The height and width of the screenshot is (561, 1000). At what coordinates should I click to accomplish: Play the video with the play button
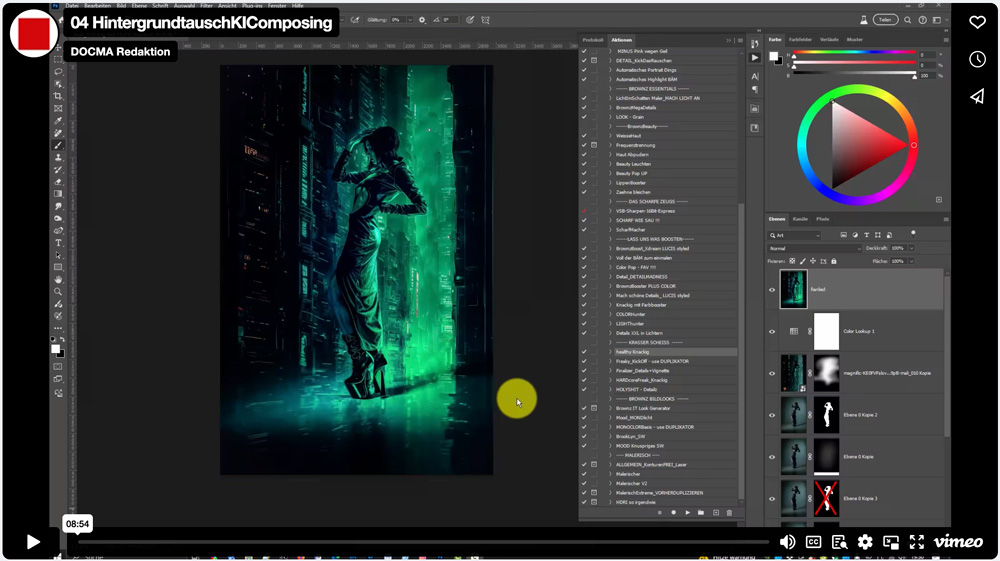click(x=33, y=542)
